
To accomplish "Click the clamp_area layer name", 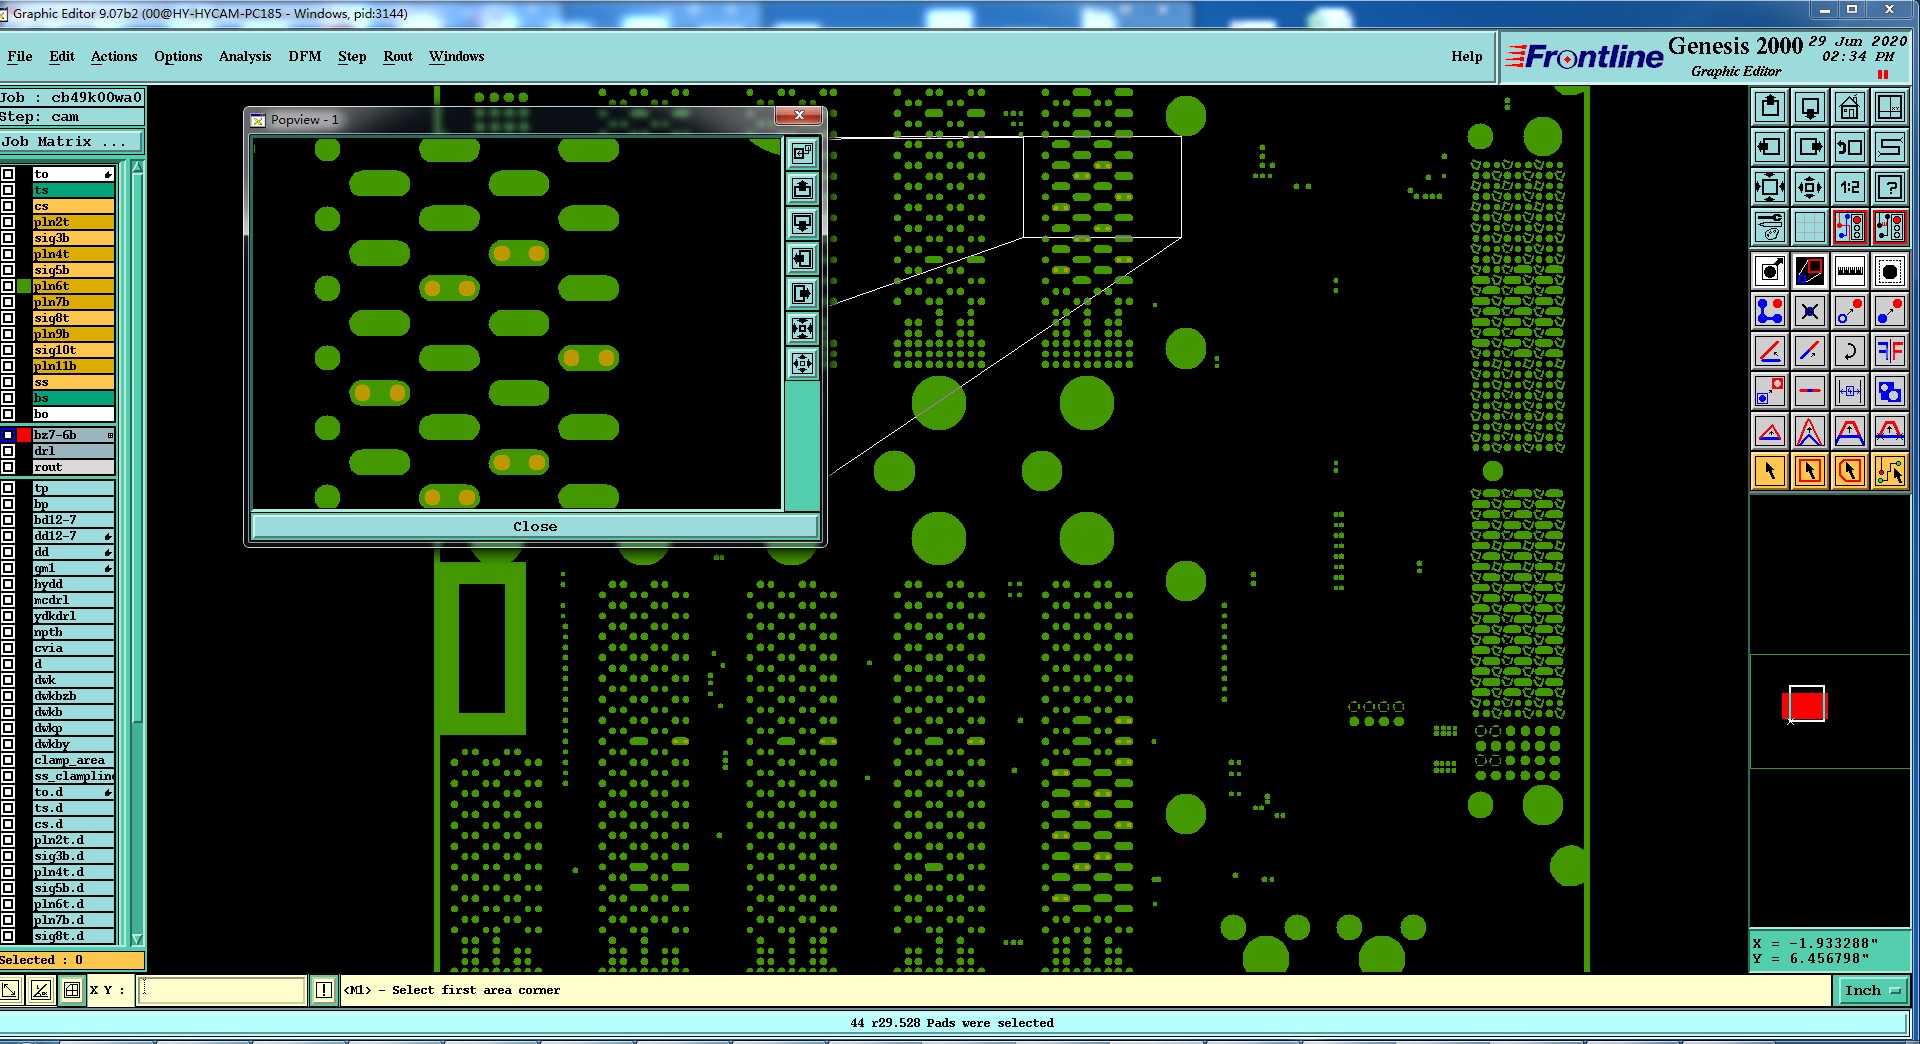I will coord(73,760).
